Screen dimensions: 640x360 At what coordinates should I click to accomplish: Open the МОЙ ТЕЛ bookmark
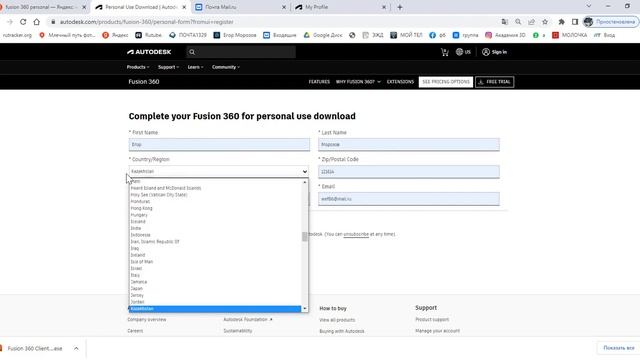tap(407, 35)
